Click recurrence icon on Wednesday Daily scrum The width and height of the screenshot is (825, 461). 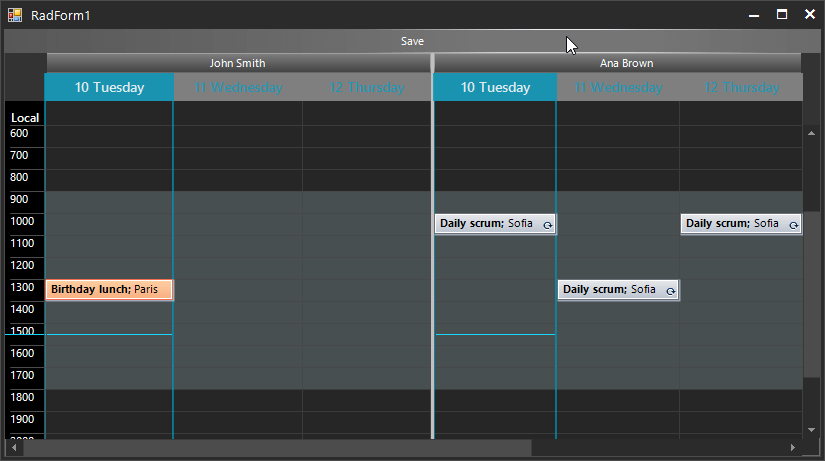point(670,292)
